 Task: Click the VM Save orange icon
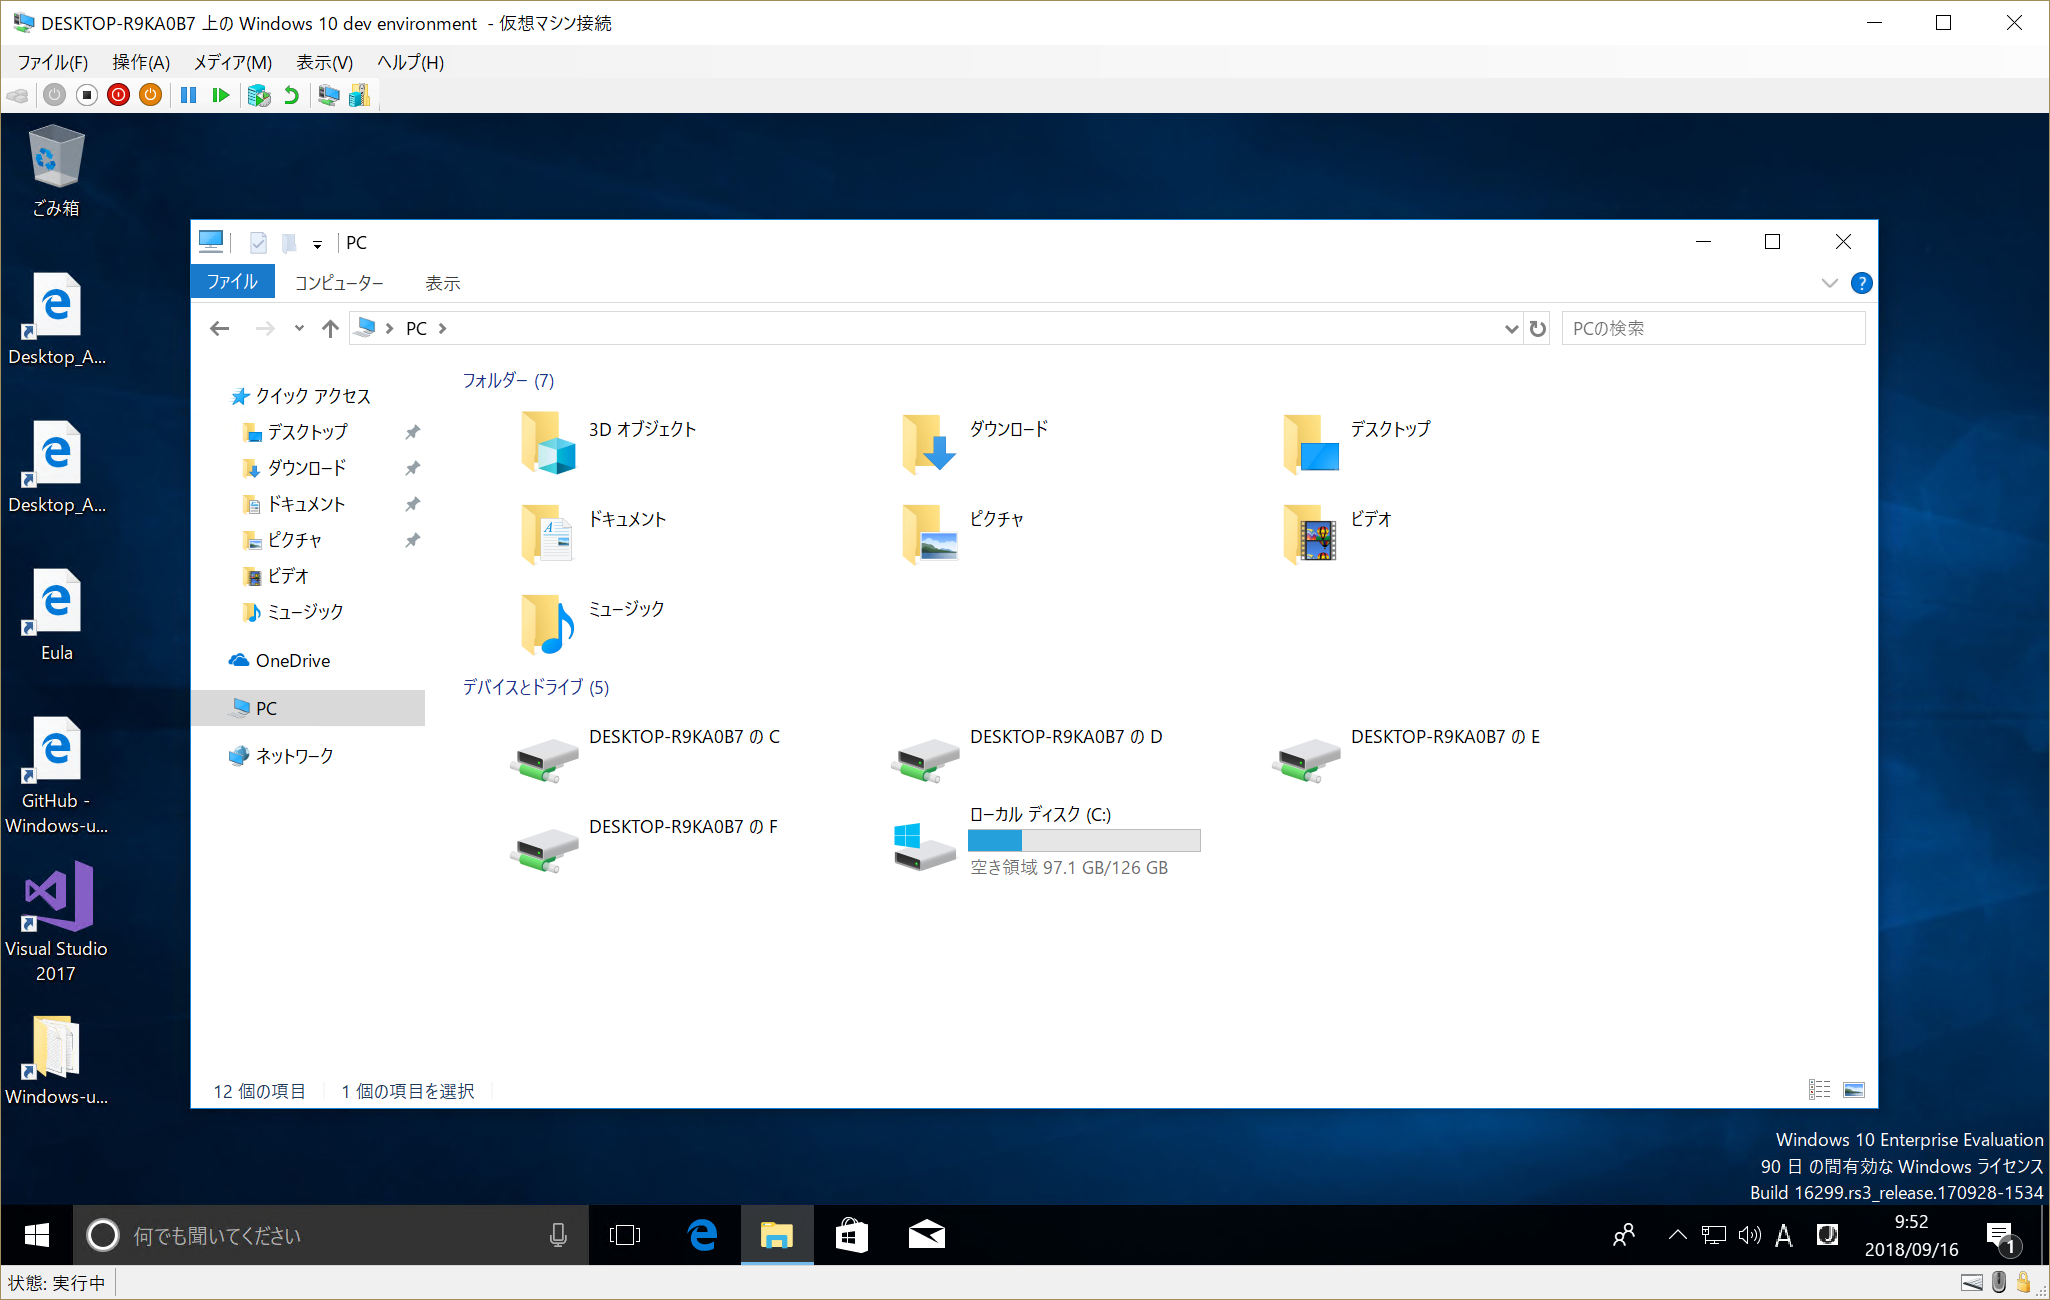[150, 95]
